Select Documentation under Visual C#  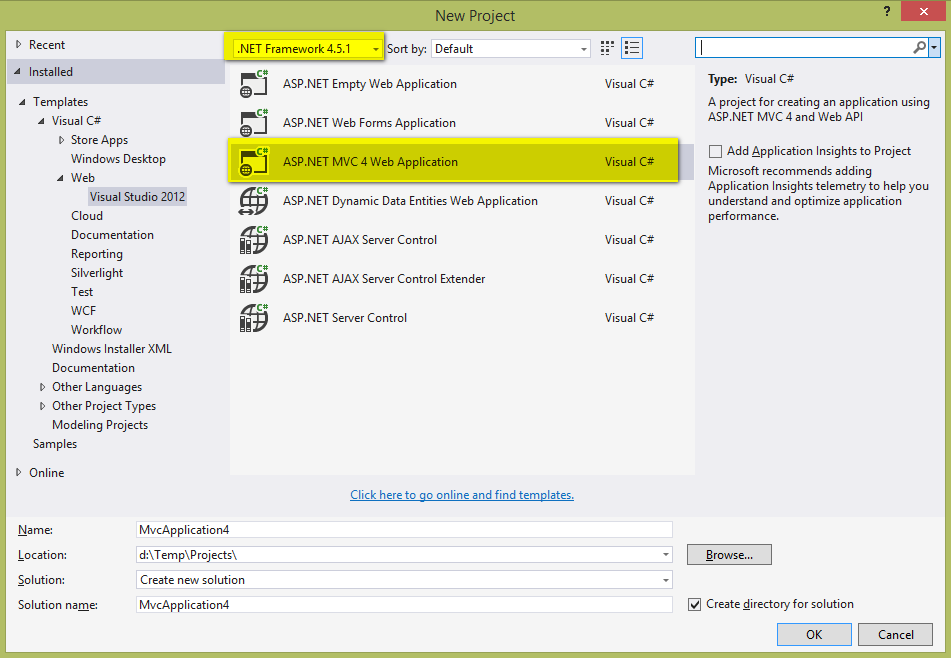coord(112,235)
